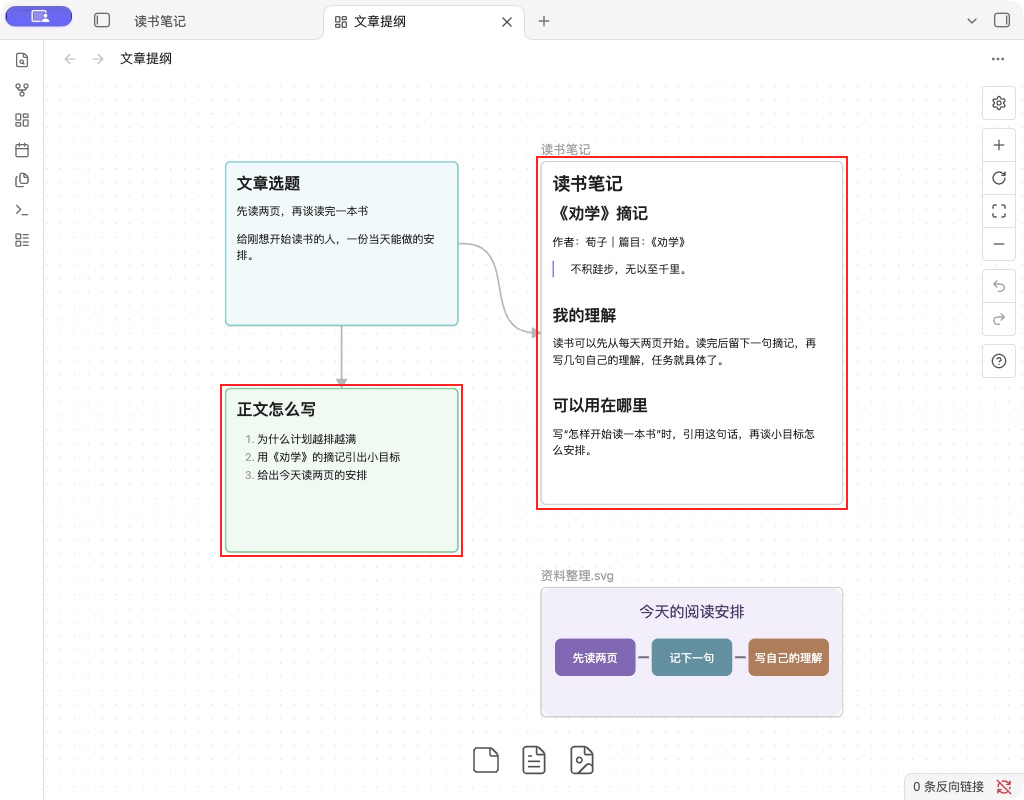Undo last canvas action
The height and width of the screenshot is (800, 1024).
tap(999, 286)
